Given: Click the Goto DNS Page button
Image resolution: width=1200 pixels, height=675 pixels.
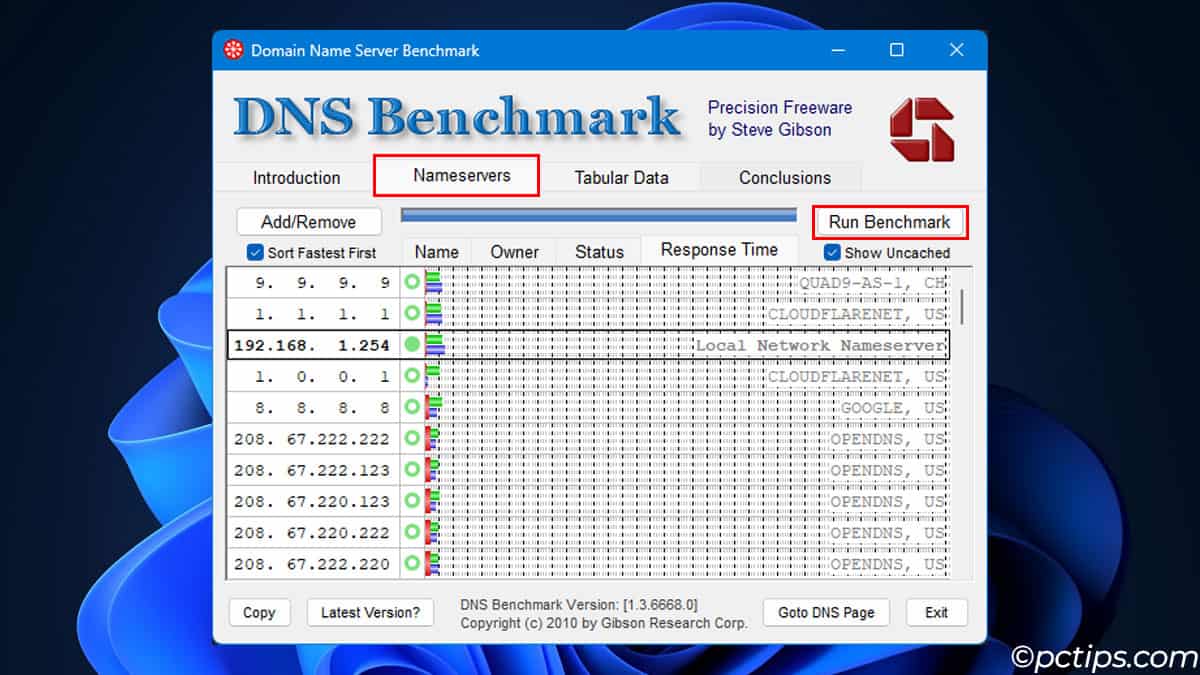Looking at the screenshot, I should tap(825, 612).
